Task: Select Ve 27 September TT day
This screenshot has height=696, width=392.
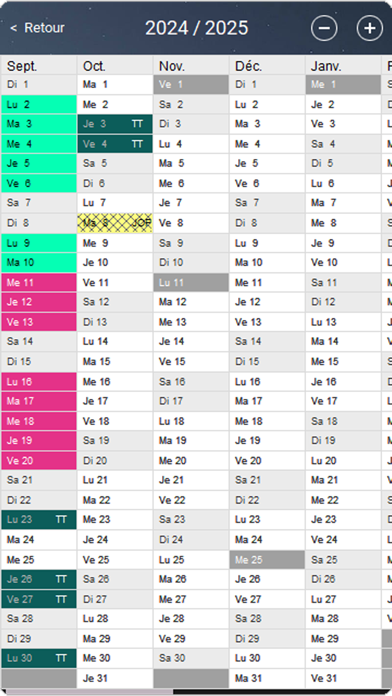Action: [x=39, y=599]
